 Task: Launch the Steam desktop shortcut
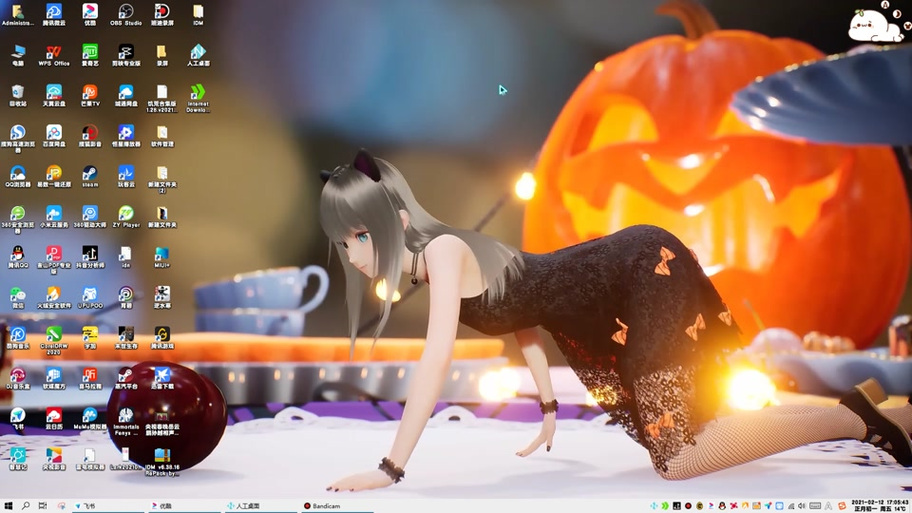90,176
